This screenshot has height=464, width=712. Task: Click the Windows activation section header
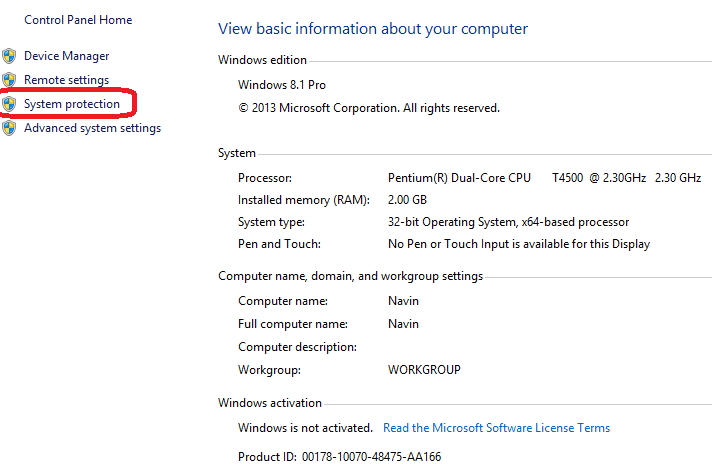click(270, 403)
